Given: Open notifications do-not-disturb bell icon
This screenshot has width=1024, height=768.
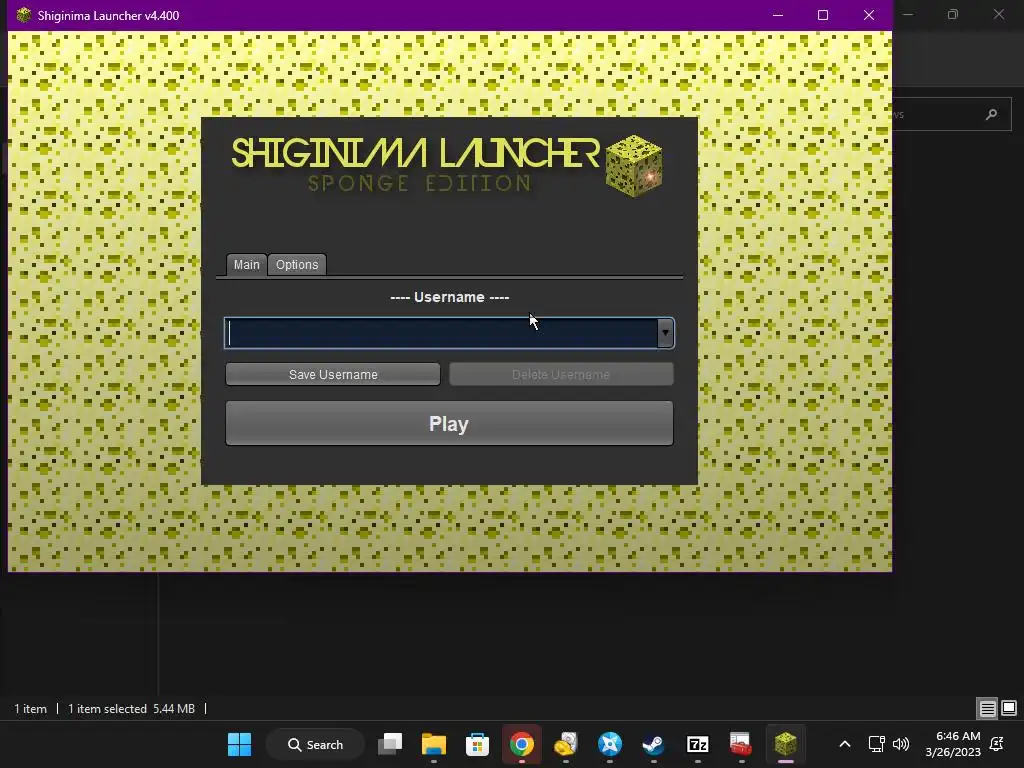Looking at the screenshot, I should [x=997, y=744].
